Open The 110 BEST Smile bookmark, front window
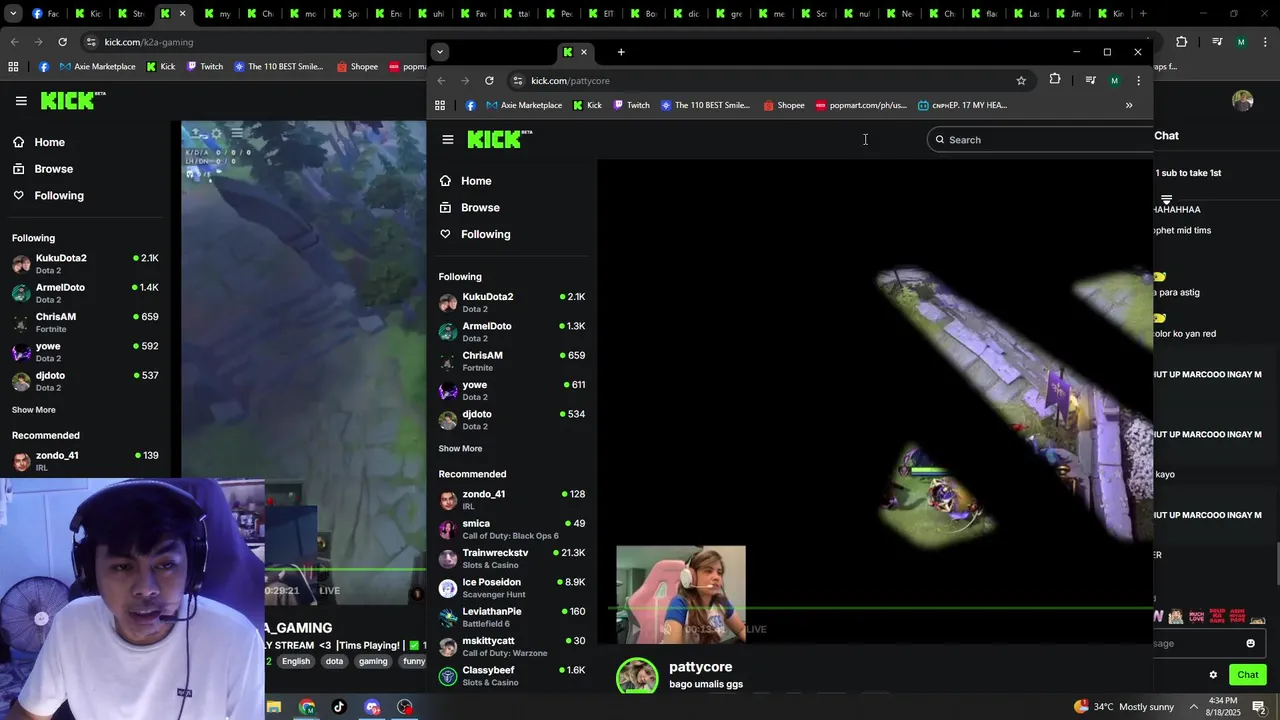 tap(704, 105)
